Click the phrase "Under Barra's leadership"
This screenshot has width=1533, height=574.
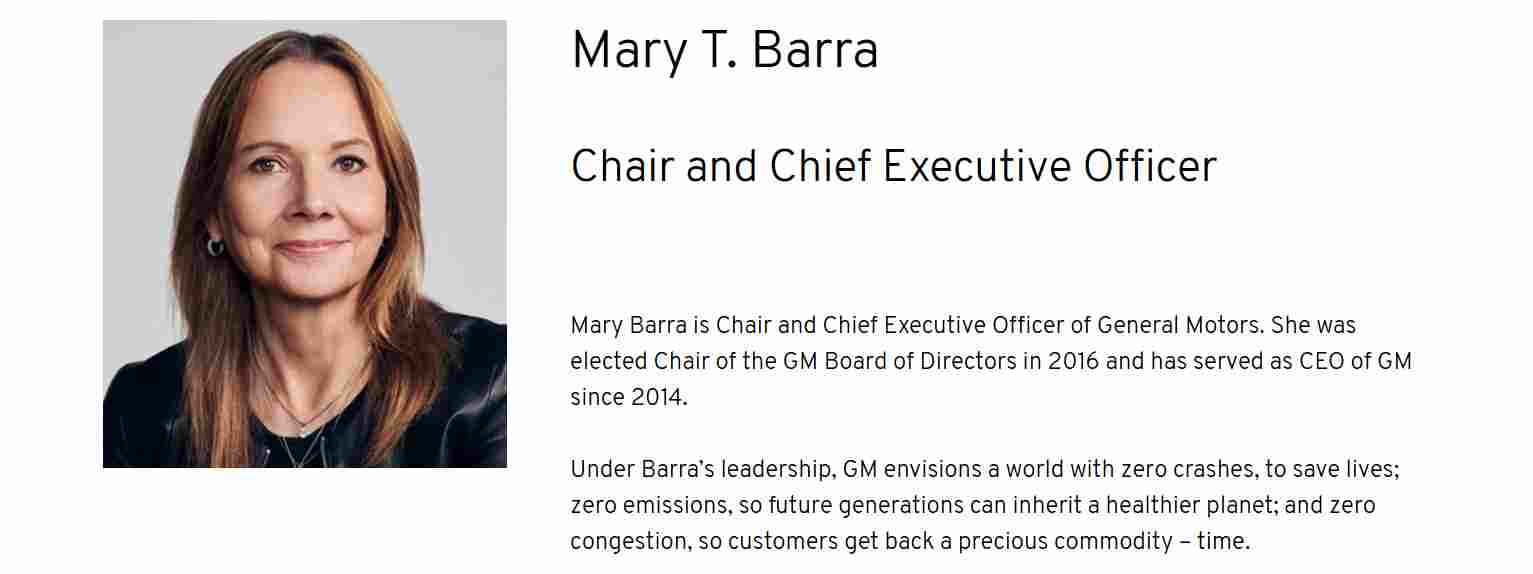(700, 469)
